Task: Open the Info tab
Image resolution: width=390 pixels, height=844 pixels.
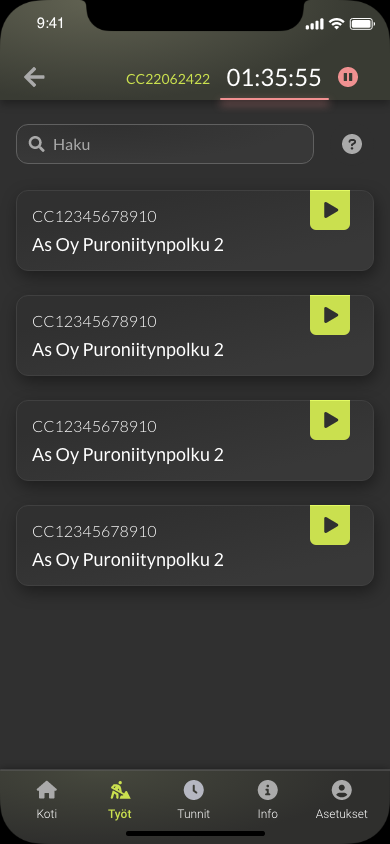Action: (267, 799)
